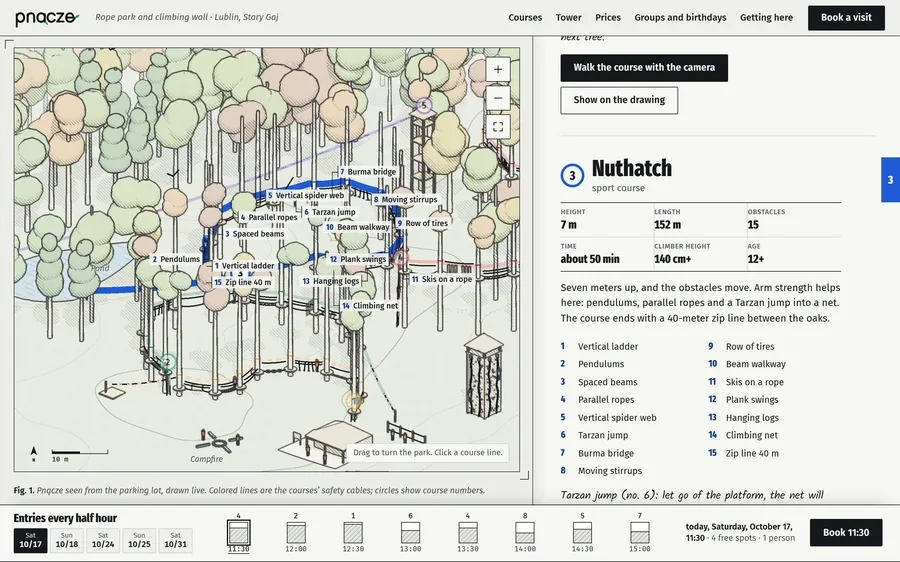The image size is (900, 562).
Task: Click the '3 Spaced beams' map label
Action: point(255,234)
